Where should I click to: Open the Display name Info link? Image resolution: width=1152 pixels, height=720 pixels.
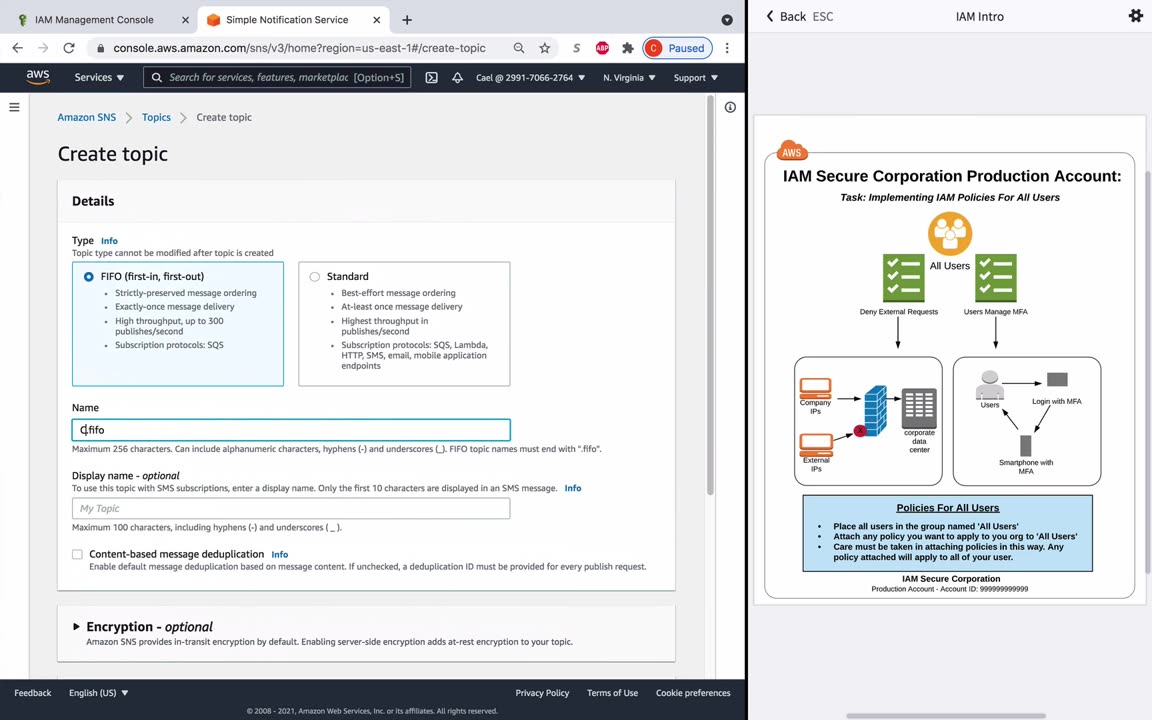coord(572,488)
